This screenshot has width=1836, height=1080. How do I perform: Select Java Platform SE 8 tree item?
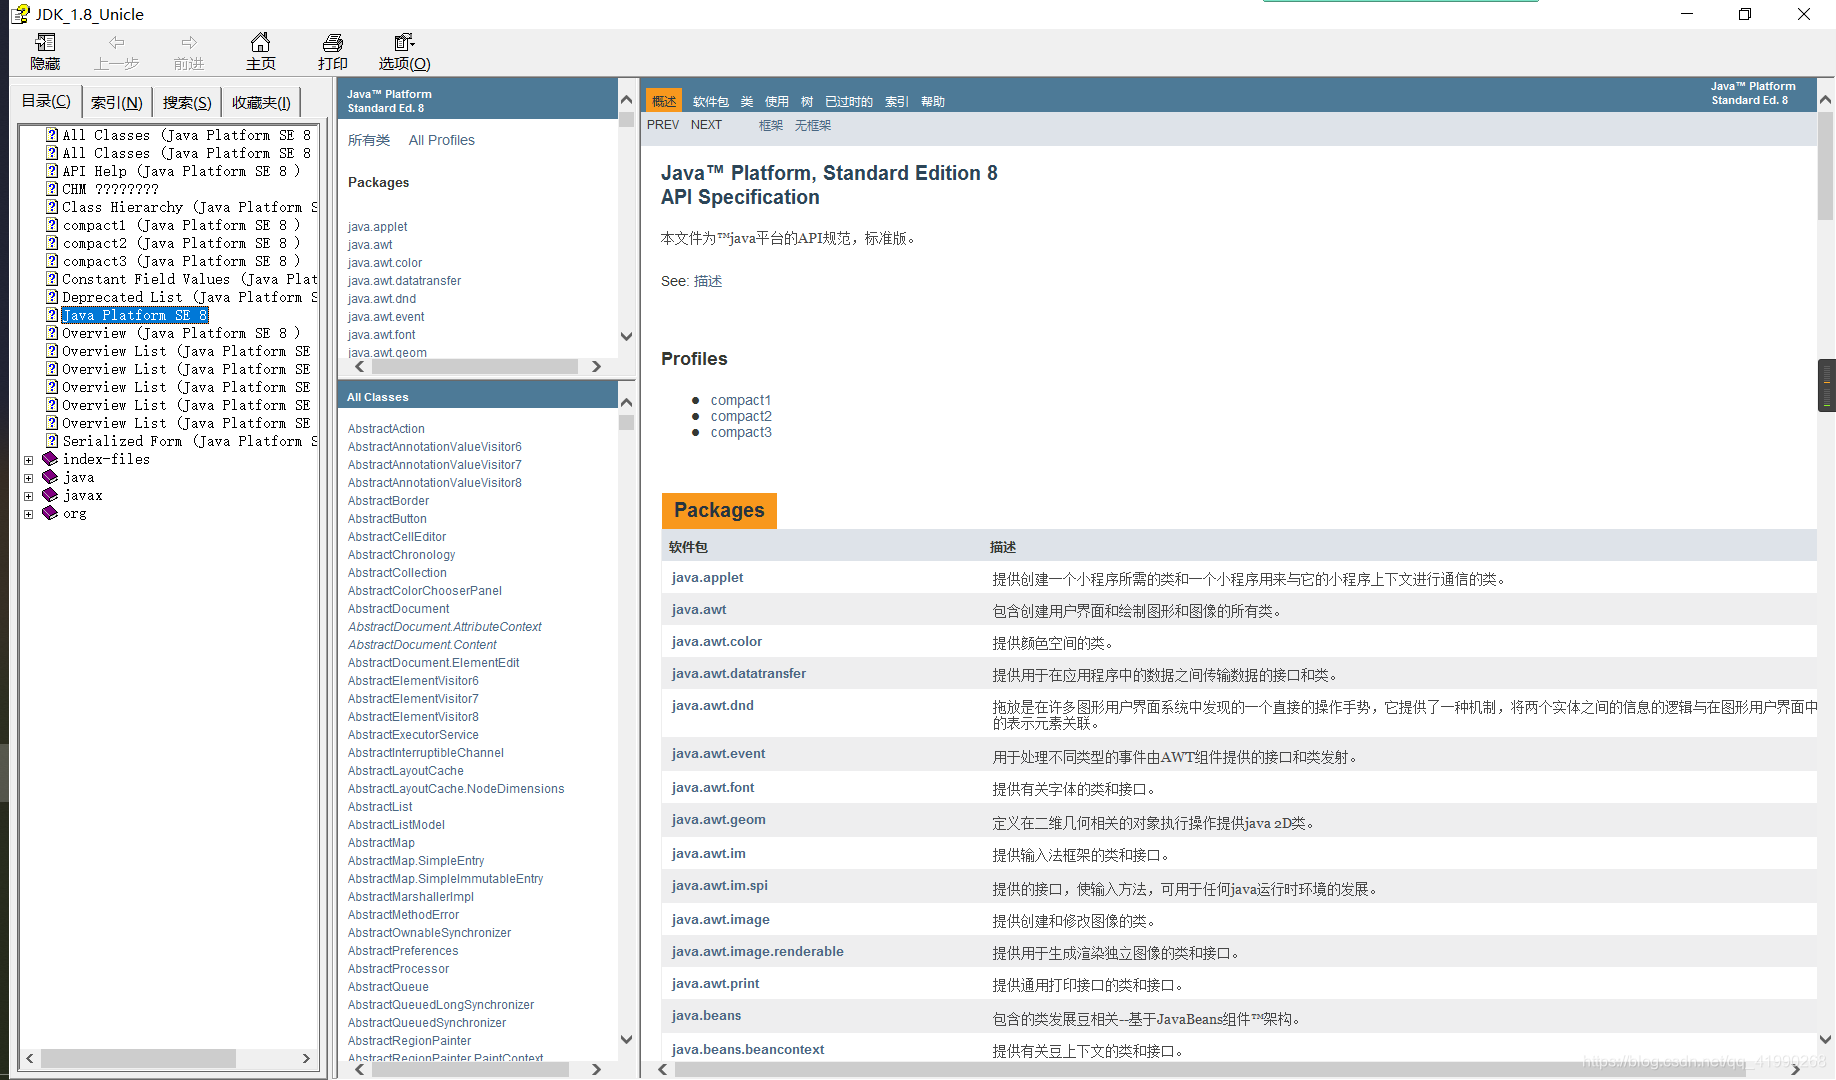point(134,315)
